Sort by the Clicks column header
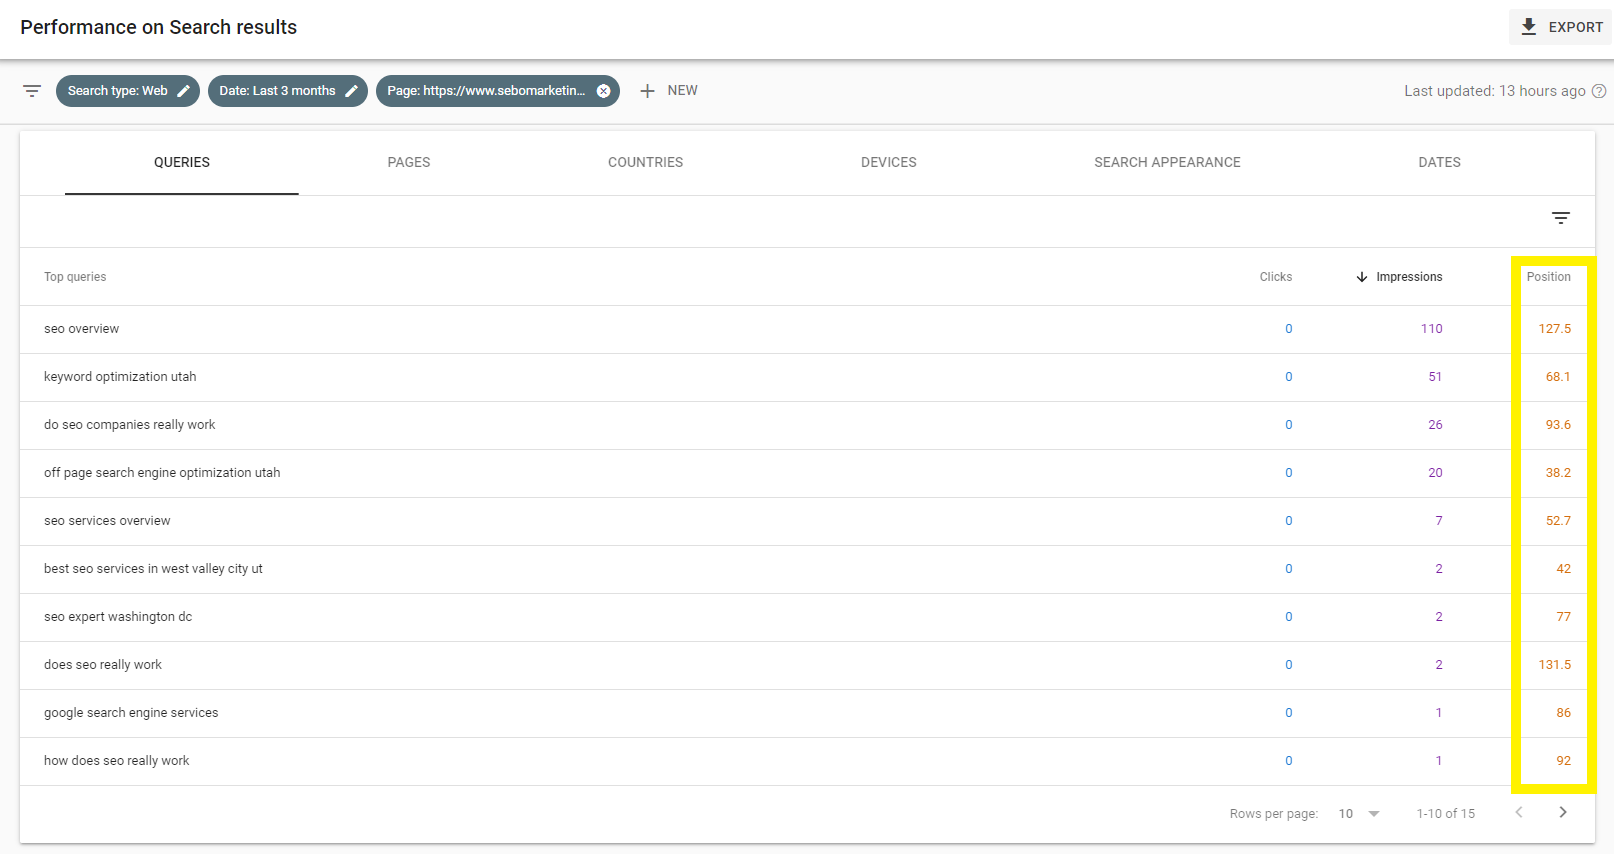Screen dimensions: 1614x854 [1275, 277]
